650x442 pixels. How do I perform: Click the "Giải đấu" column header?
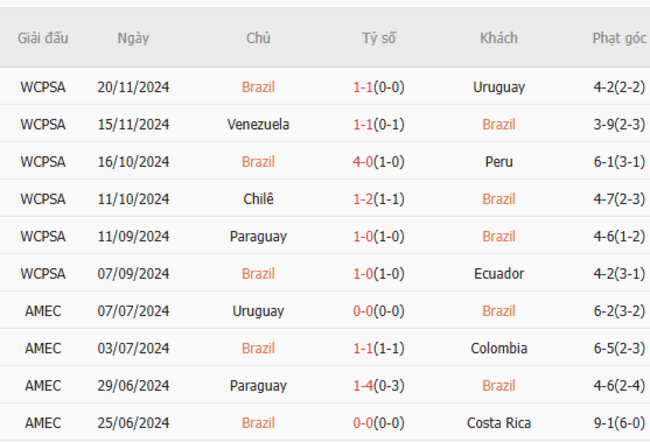point(43,38)
